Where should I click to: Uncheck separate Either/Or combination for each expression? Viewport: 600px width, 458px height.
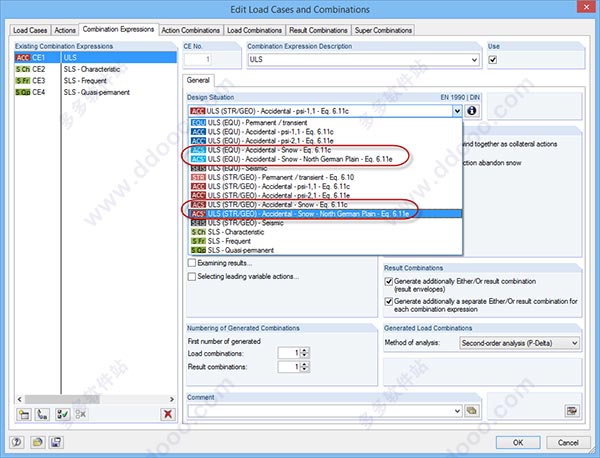[x=389, y=302]
